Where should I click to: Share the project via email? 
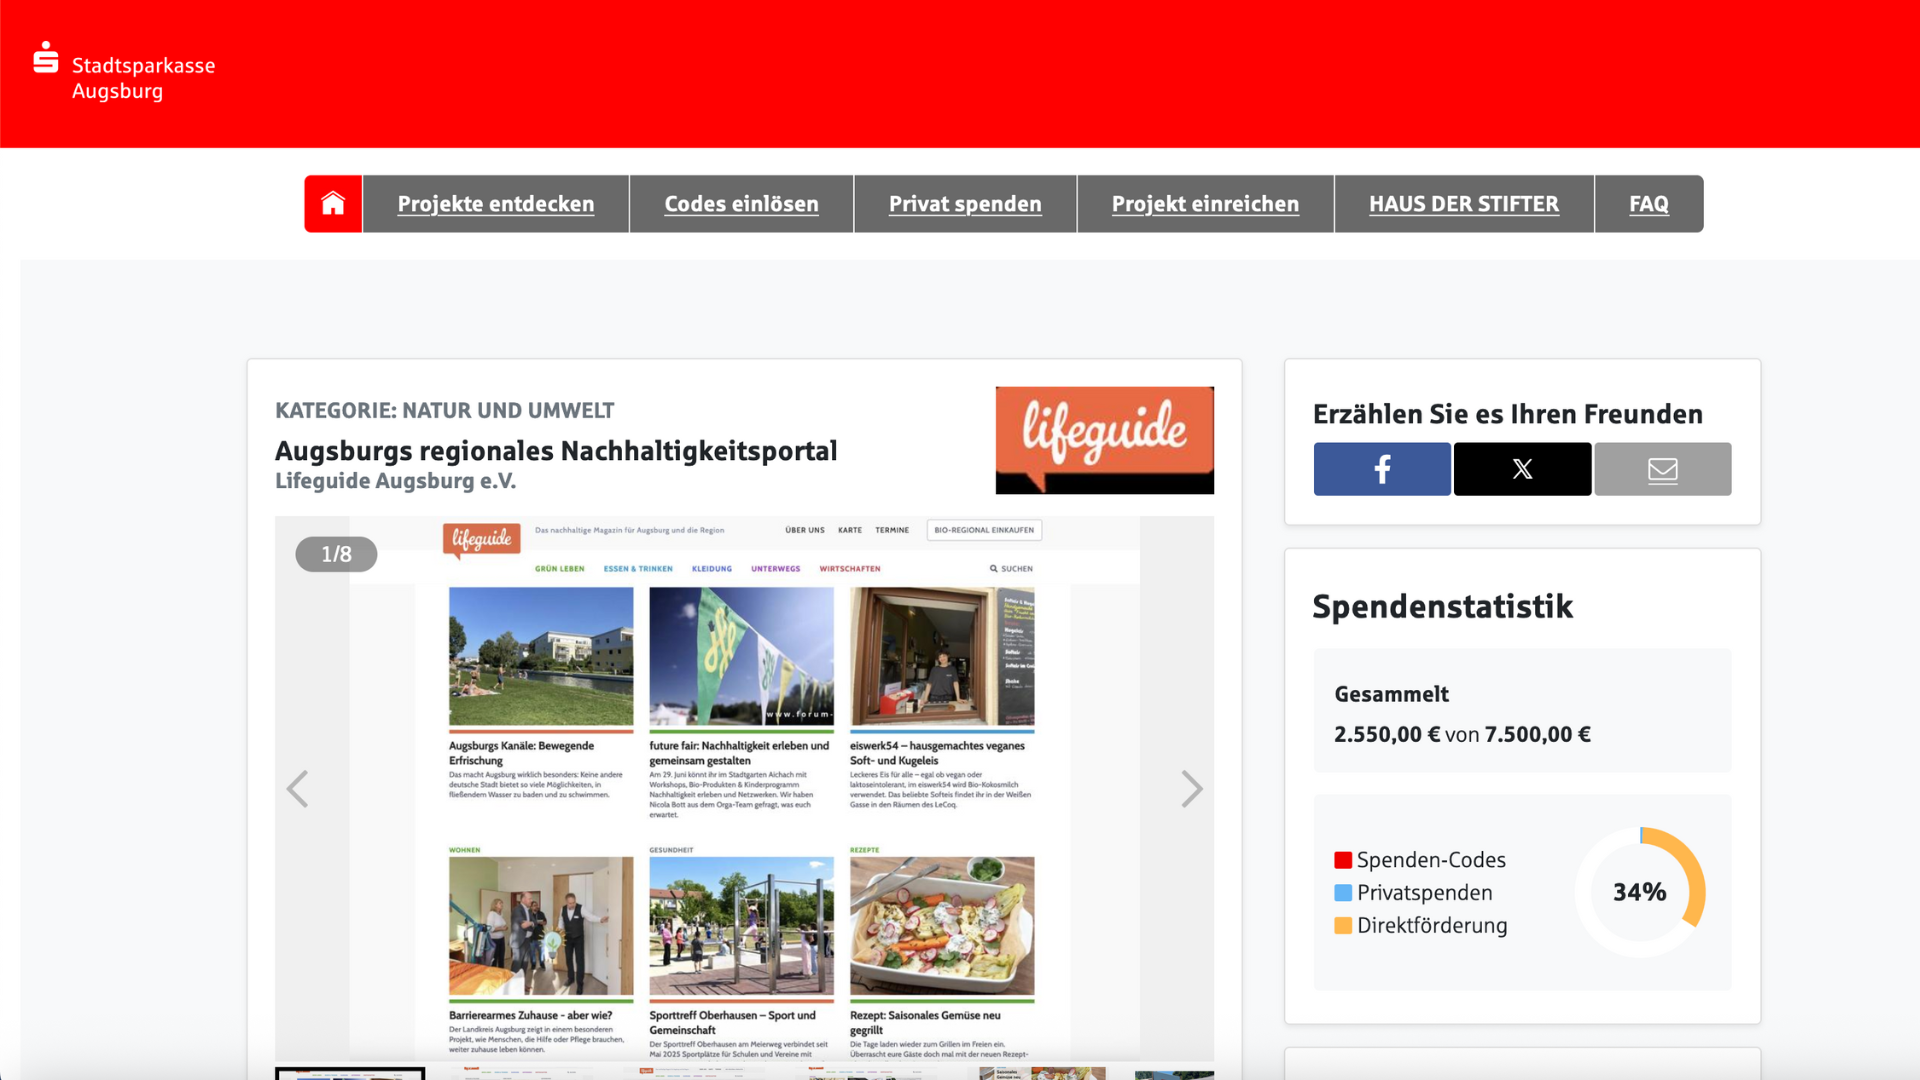(x=1662, y=469)
